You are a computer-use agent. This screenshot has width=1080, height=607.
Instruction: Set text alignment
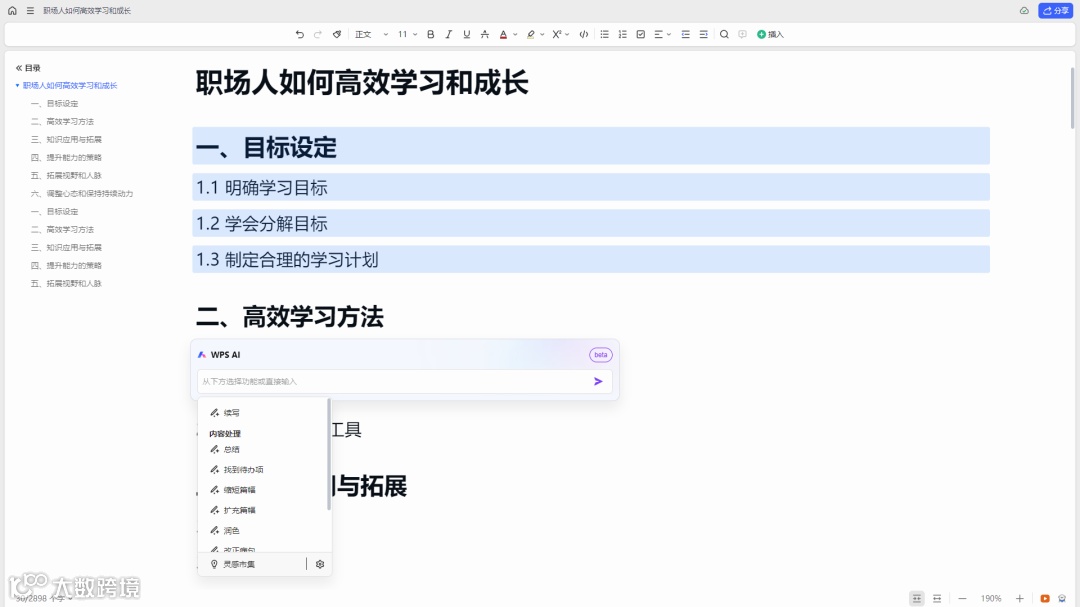click(x=658, y=34)
